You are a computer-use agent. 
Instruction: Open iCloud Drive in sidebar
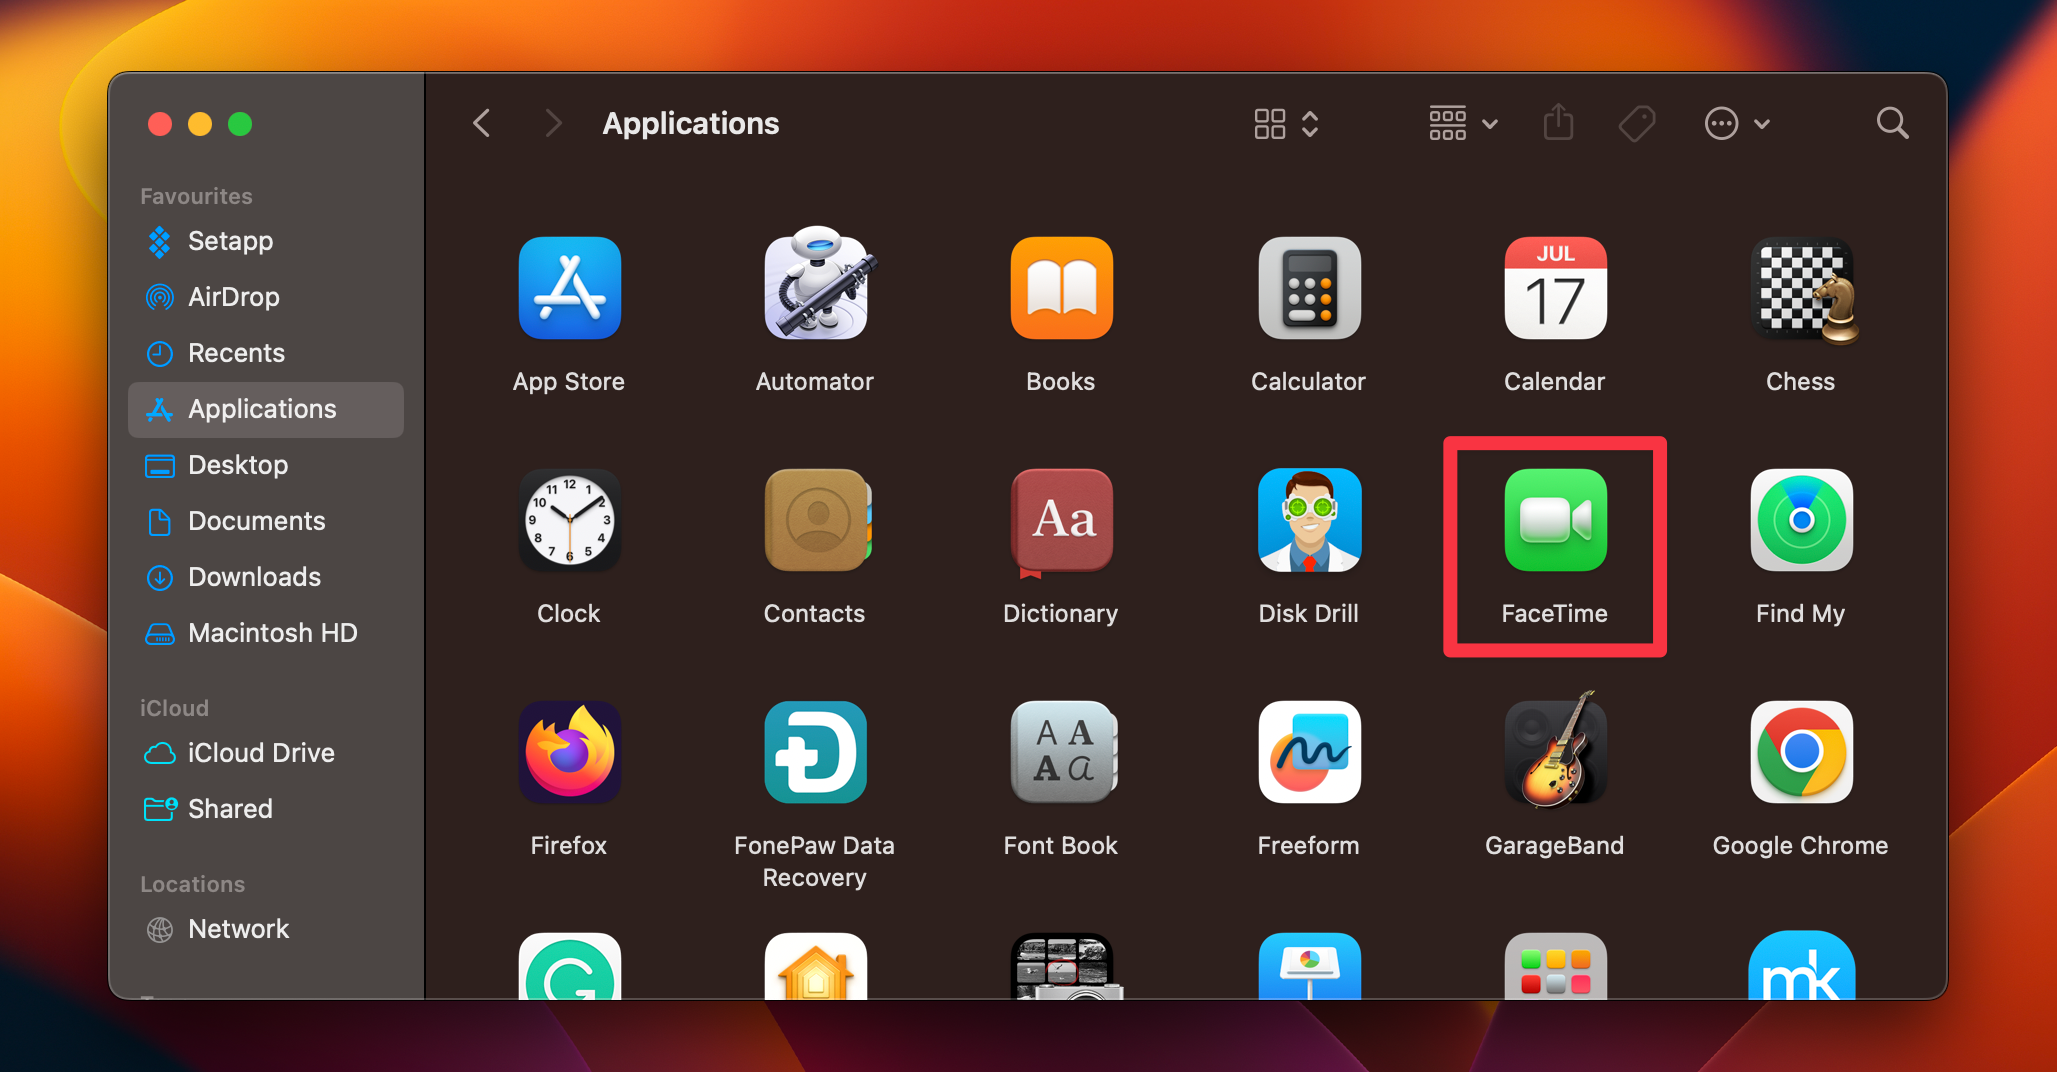point(260,753)
